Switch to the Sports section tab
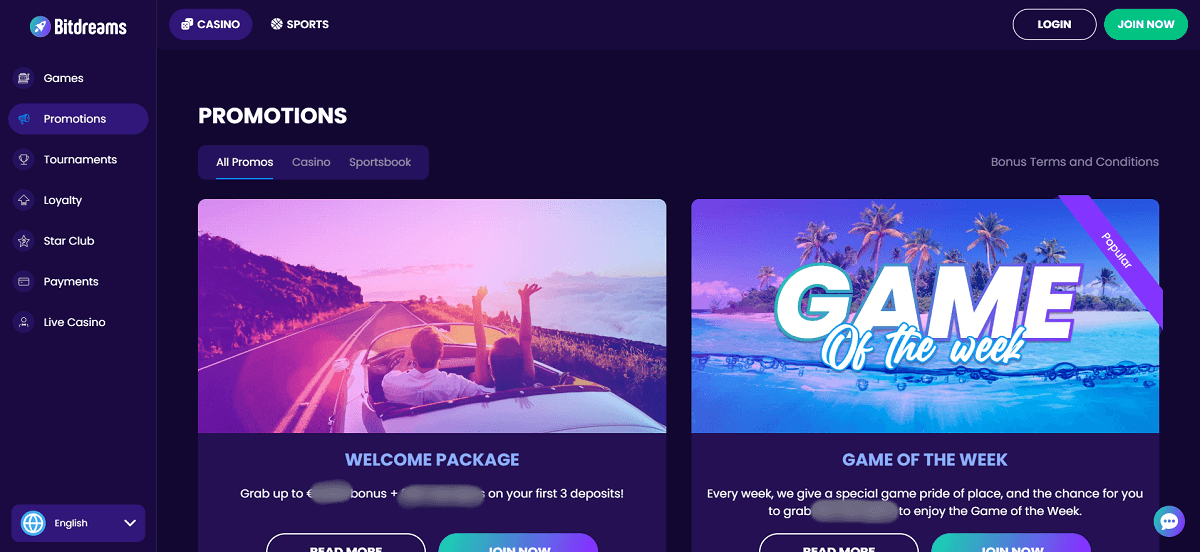1200x552 pixels. 299,24
